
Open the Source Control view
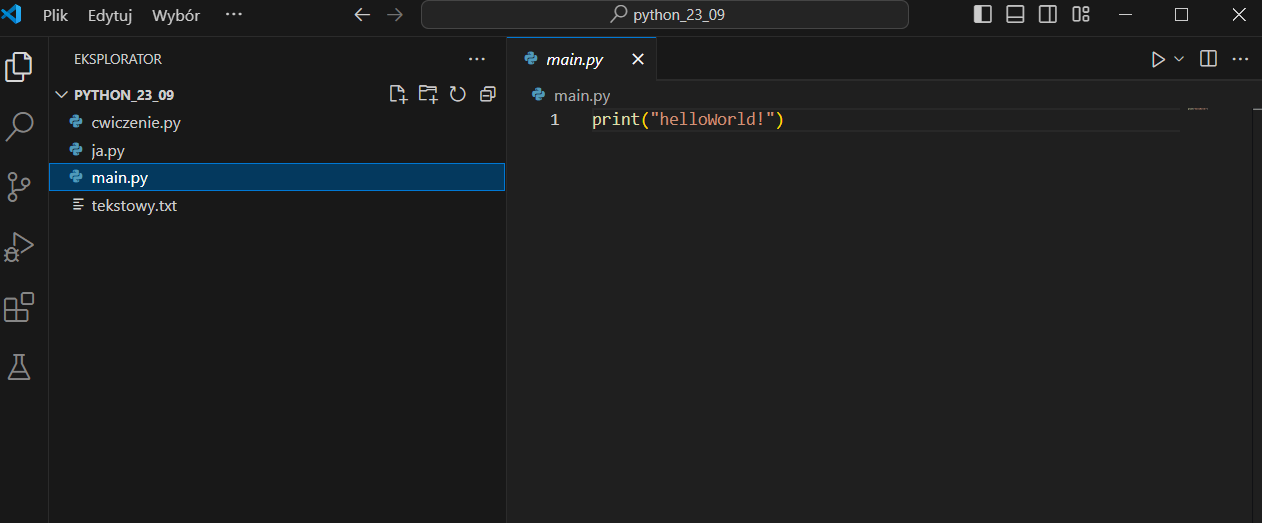20,186
